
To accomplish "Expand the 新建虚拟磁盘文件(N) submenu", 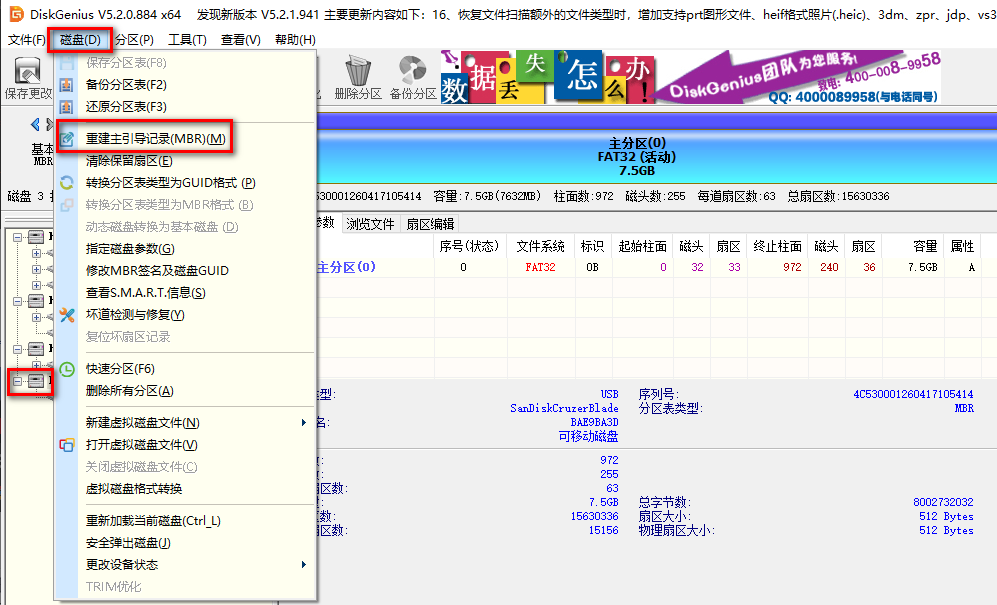I will tap(304, 422).
